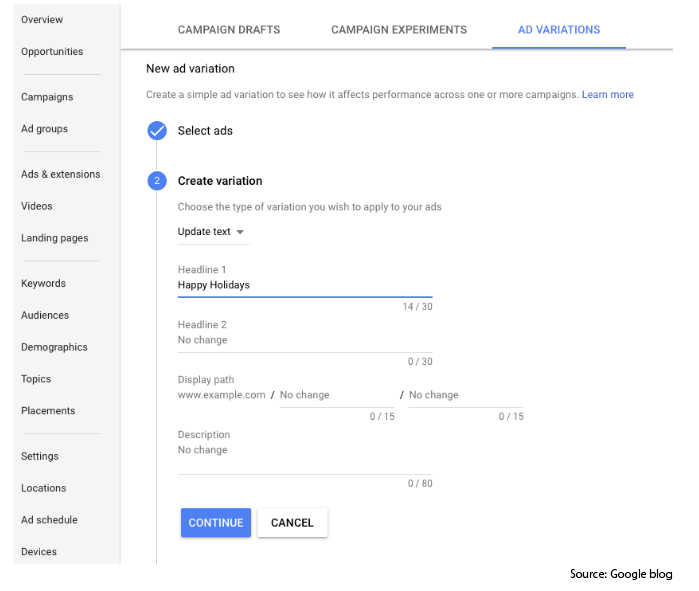Go to Ads & extensions in sidebar
This screenshot has height=591, width=699.
61,174
